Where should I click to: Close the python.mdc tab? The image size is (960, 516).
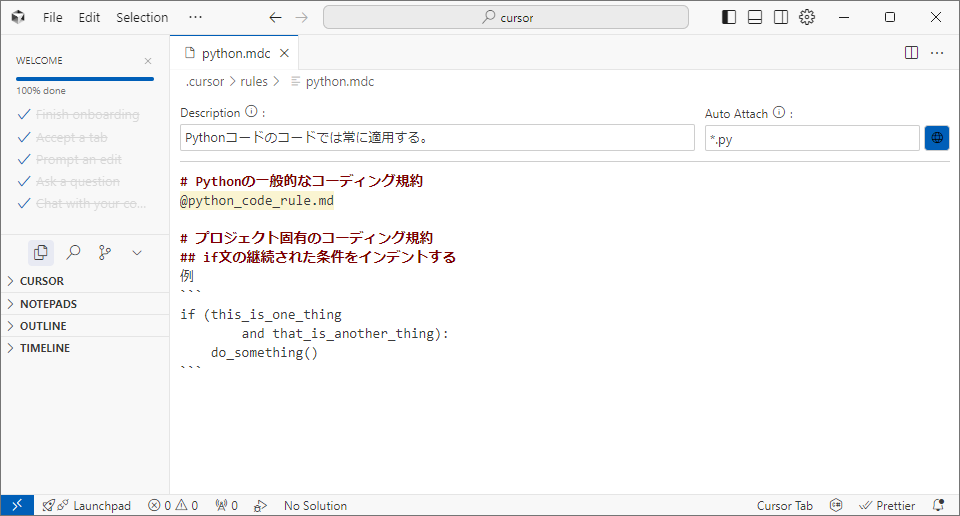[x=284, y=53]
